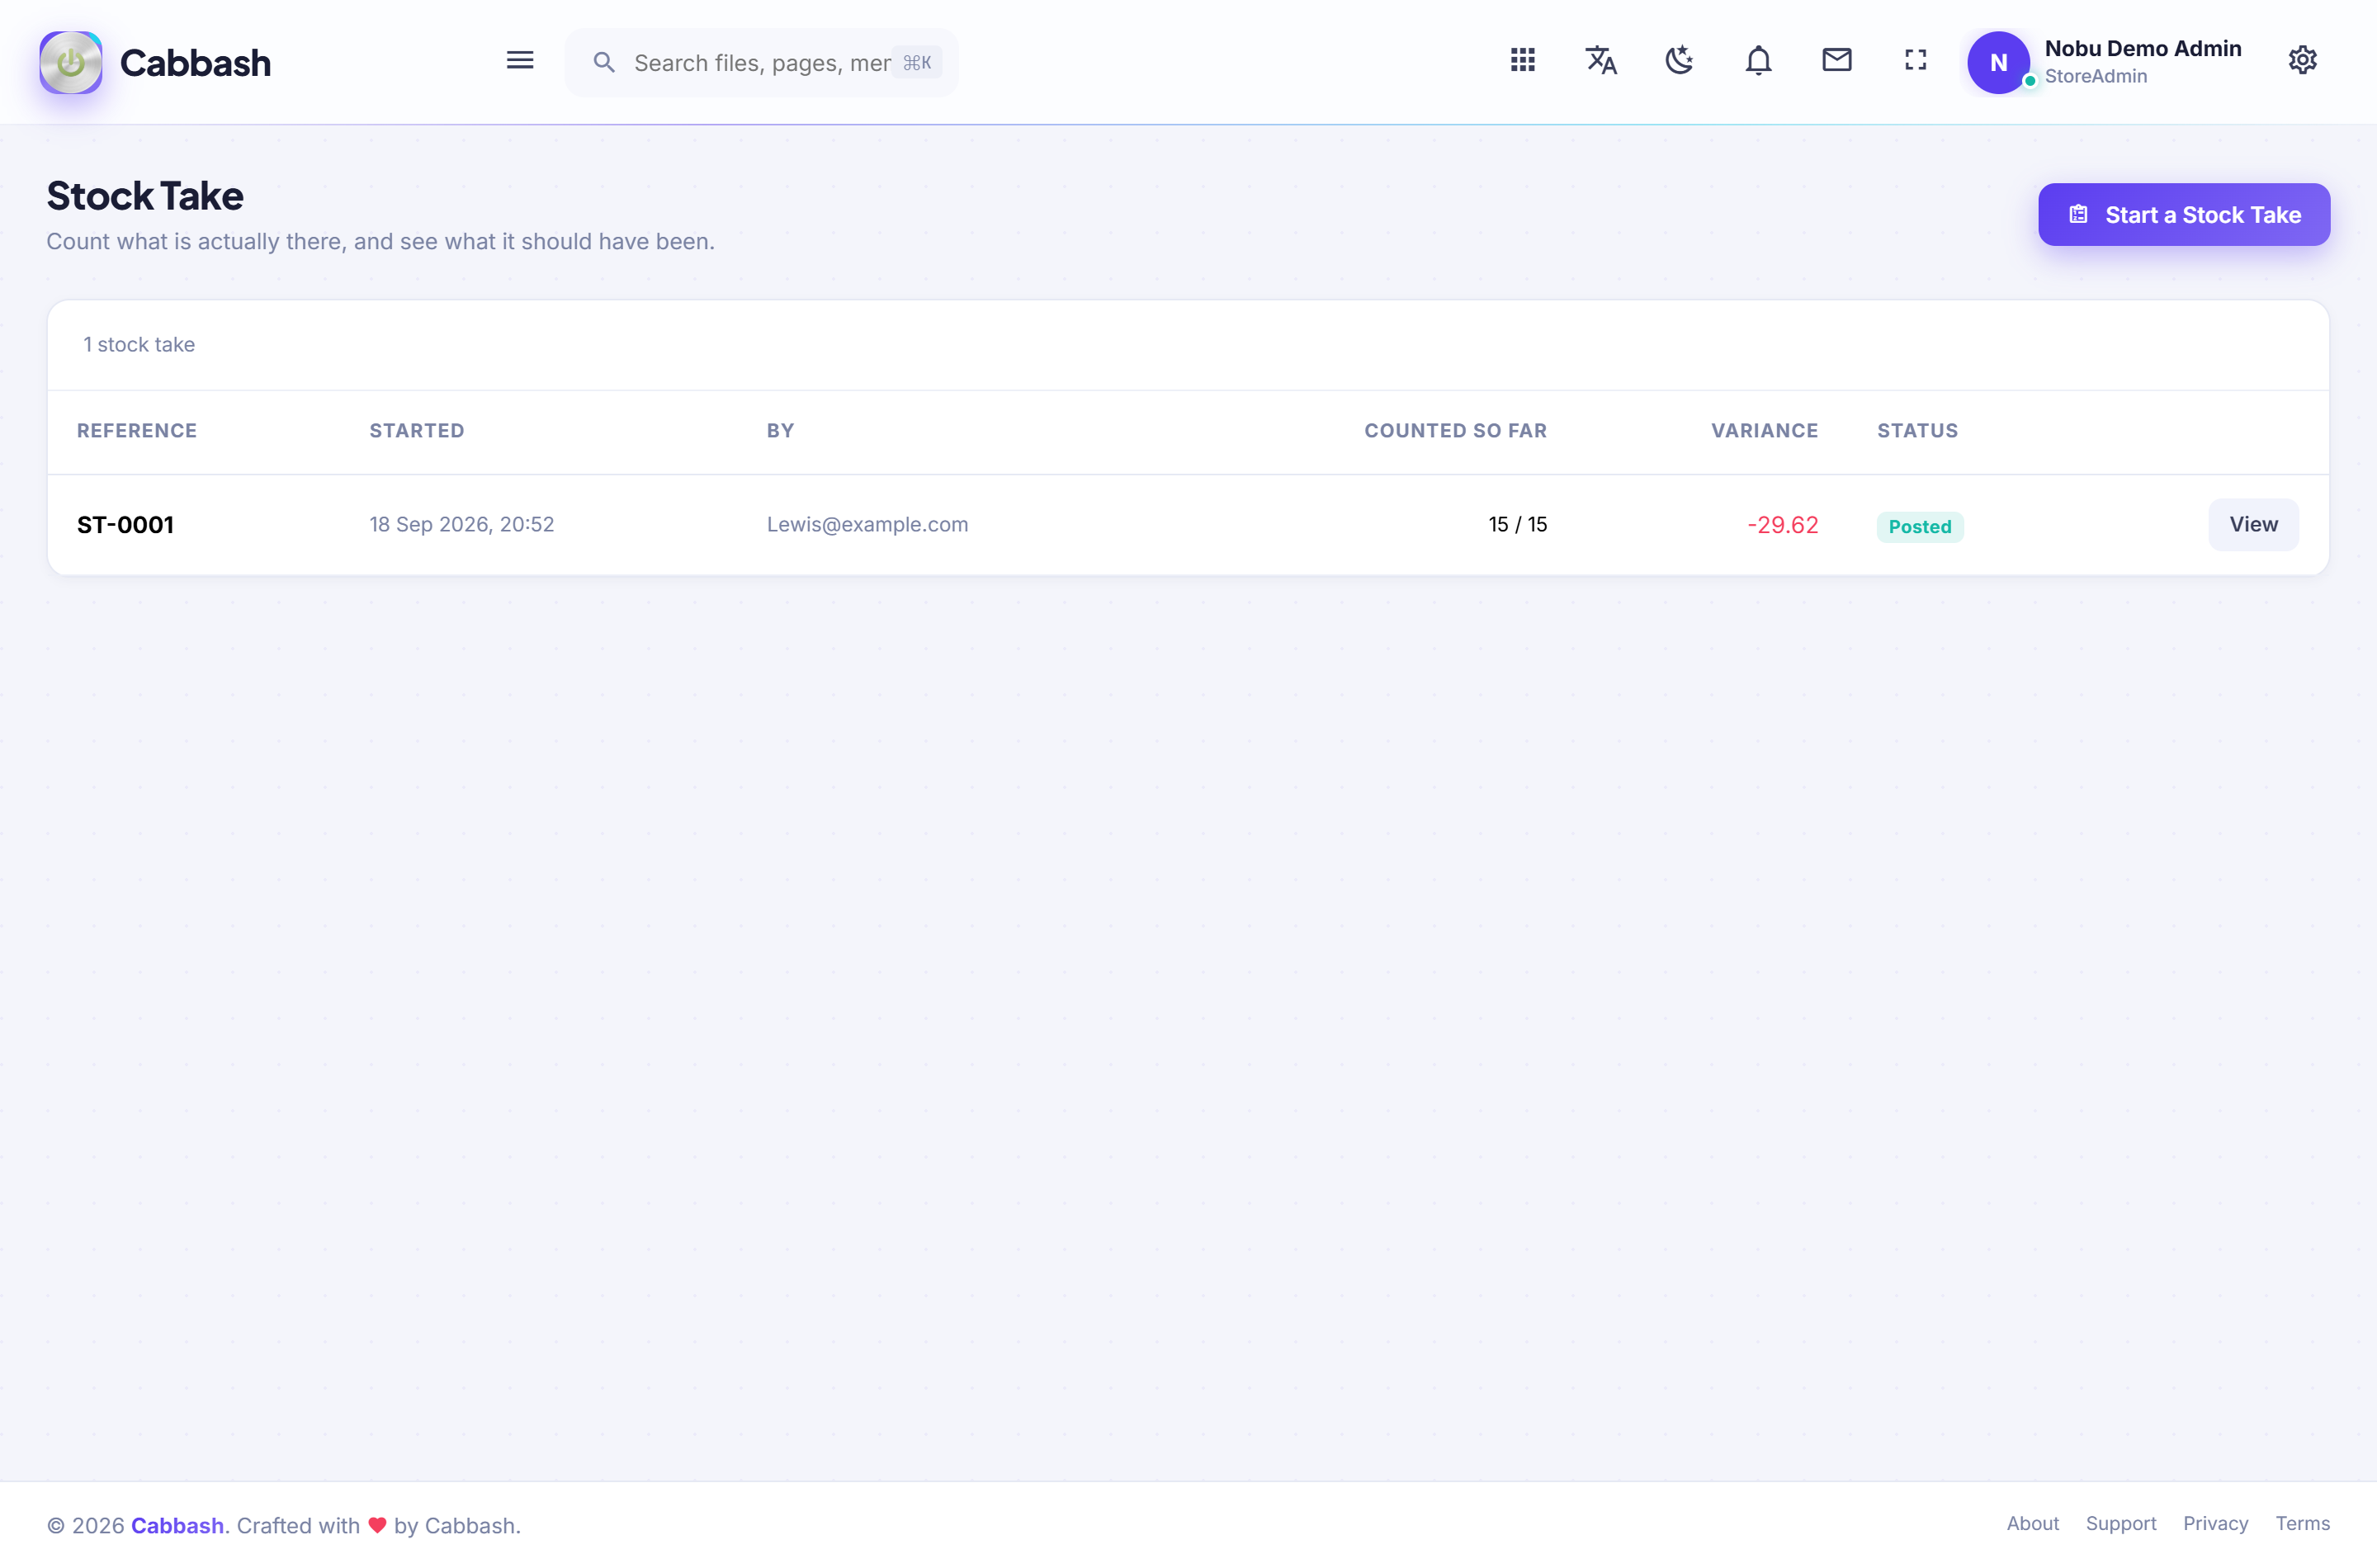Open the mail inbox icon
This screenshot has height=1568, width=2377.
coord(1836,61)
